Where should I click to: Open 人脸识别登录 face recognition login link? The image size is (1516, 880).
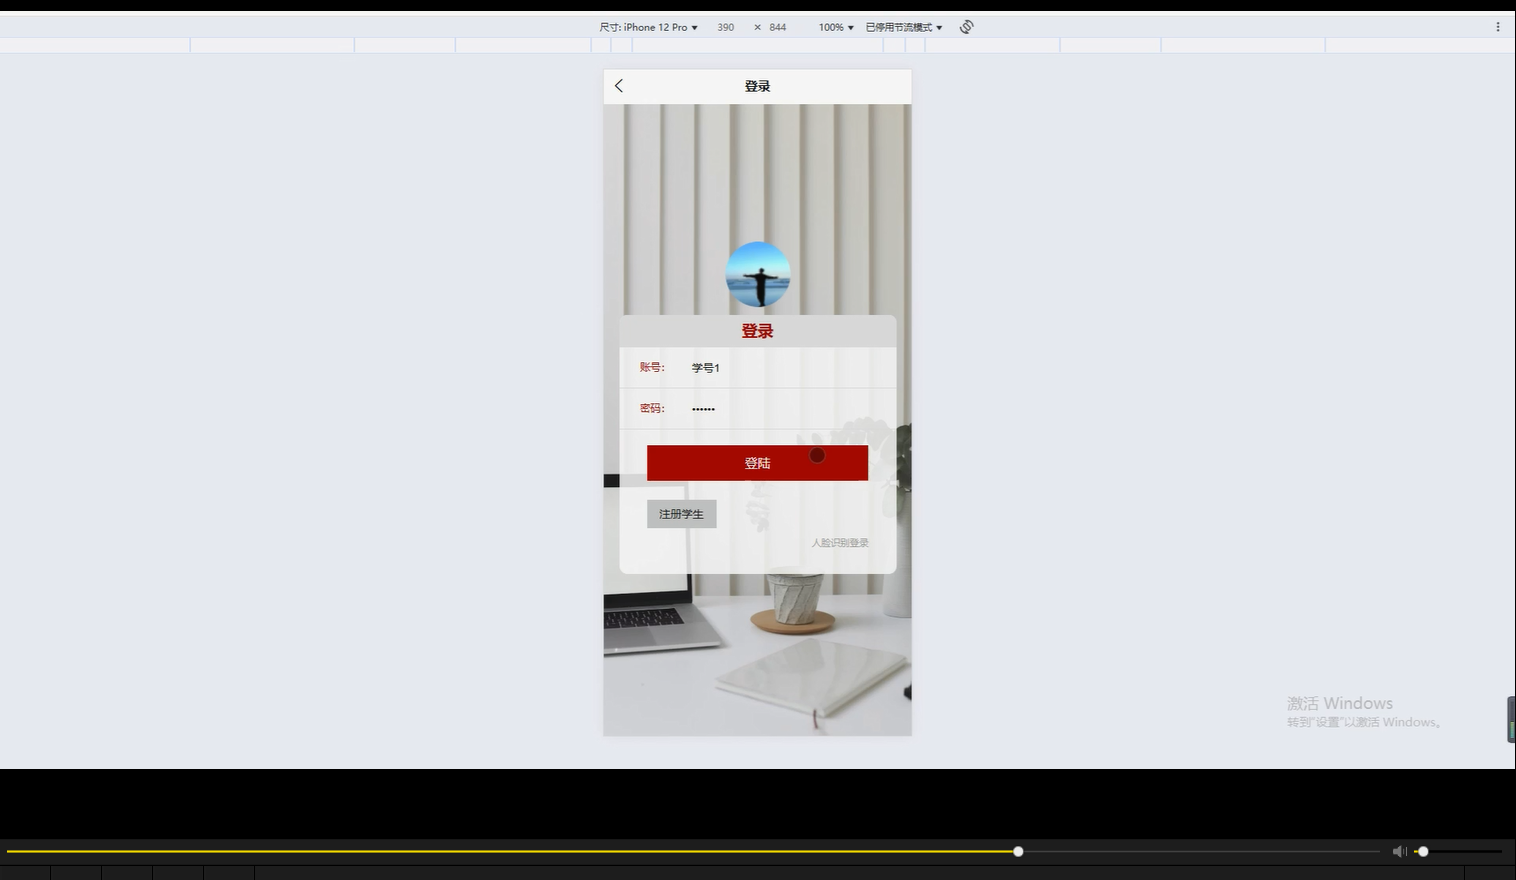pyautogui.click(x=839, y=542)
